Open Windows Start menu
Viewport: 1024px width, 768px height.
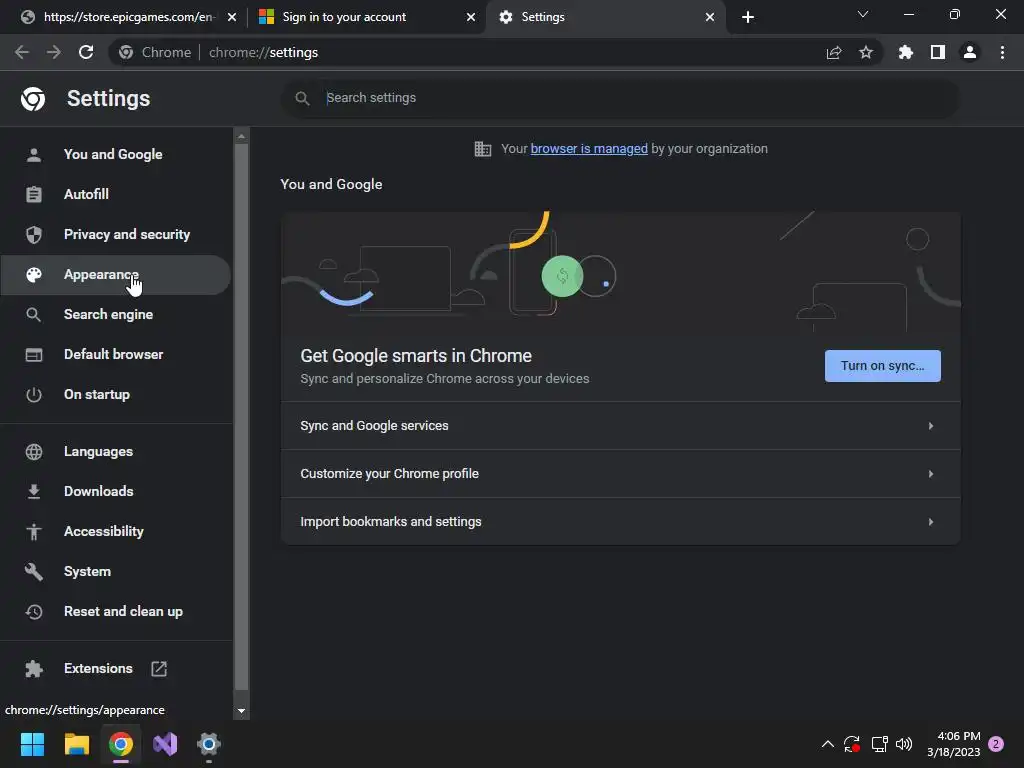(x=32, y=744)
